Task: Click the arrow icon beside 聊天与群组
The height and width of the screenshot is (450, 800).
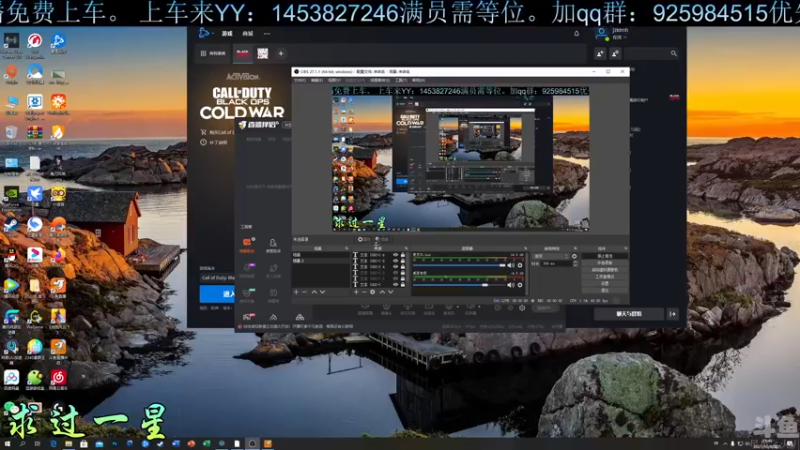Action: (672, 314)
